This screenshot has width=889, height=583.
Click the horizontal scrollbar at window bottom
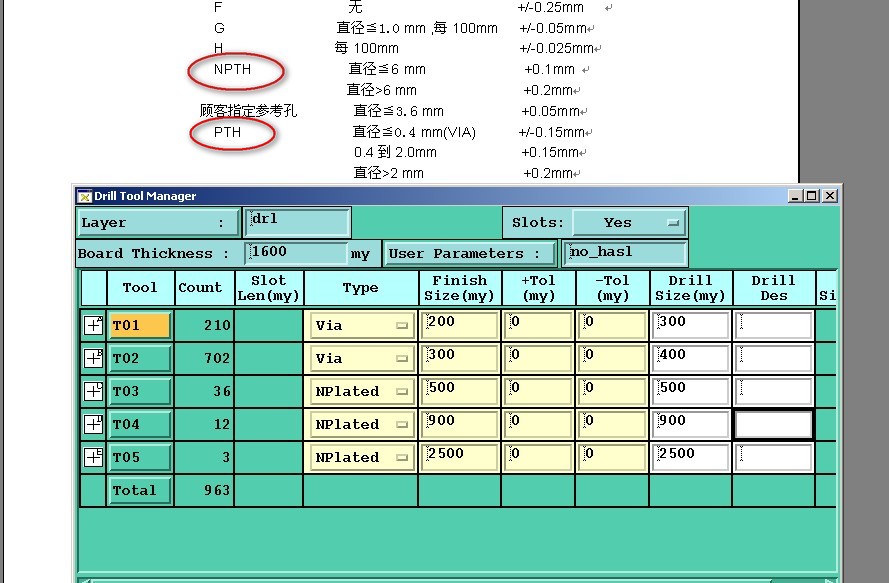pyautogui.click(x=458, y=580)
